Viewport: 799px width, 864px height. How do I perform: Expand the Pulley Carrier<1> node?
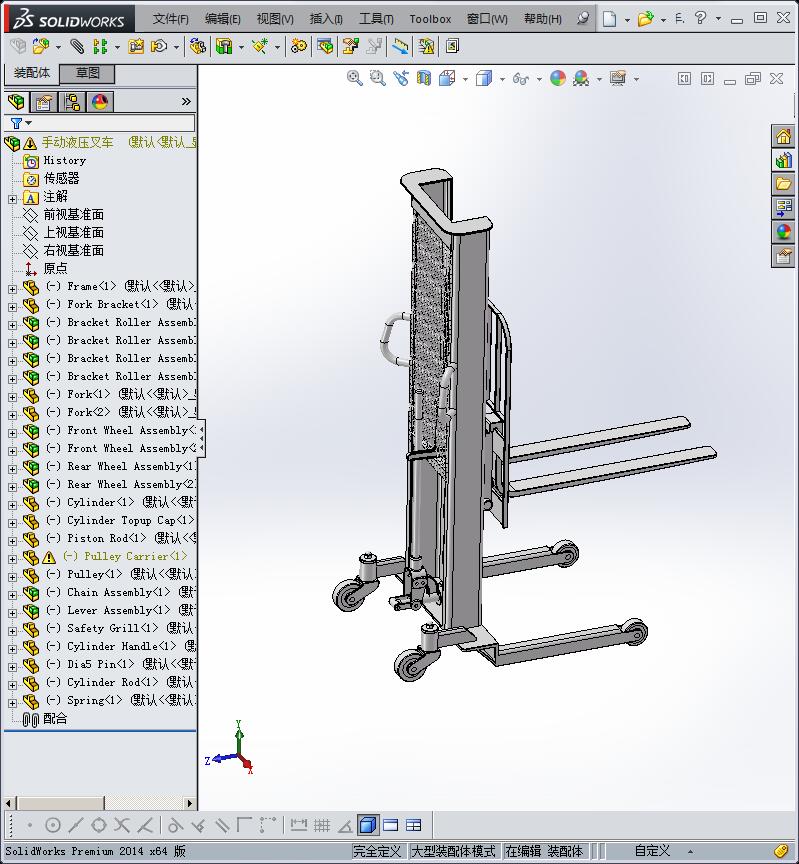click(x=12, y=559)
